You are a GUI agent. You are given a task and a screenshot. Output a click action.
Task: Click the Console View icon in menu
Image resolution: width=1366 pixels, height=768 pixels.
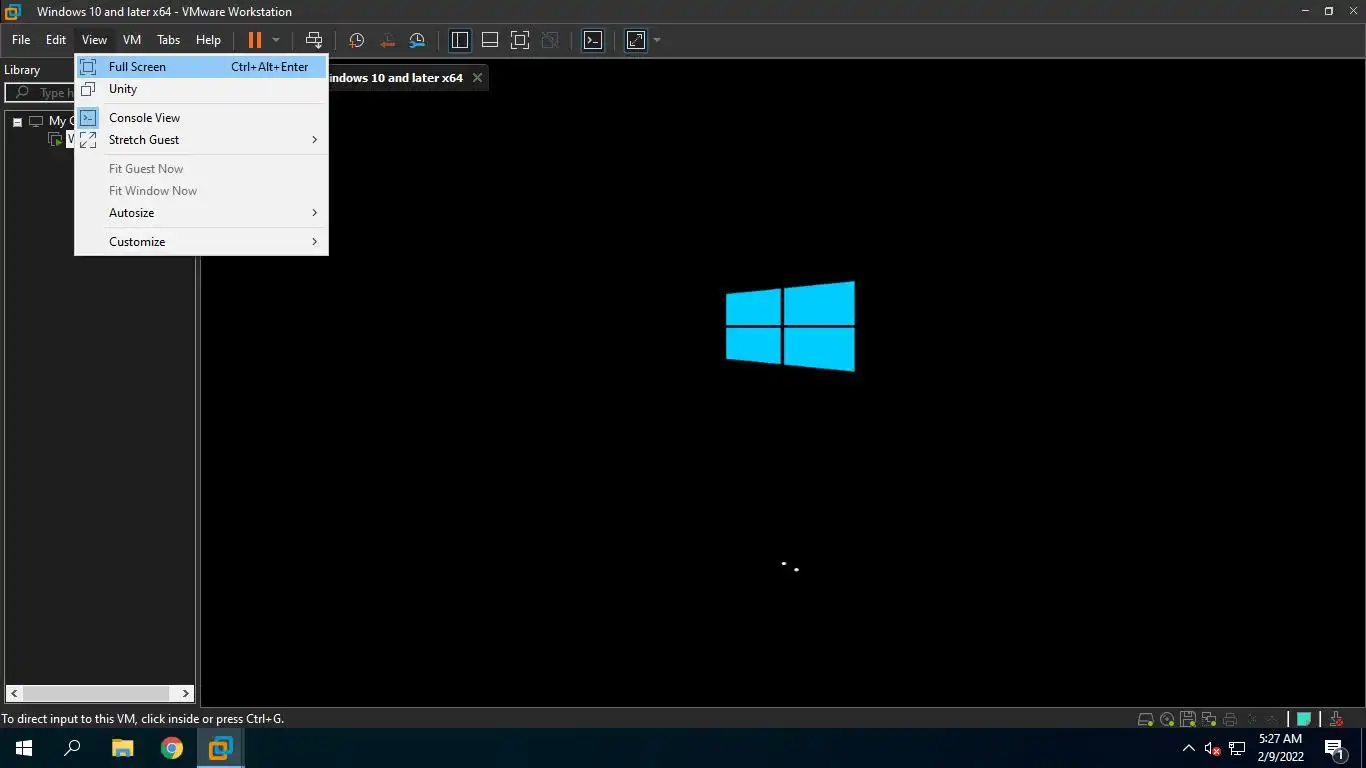(x=88, y=118)
